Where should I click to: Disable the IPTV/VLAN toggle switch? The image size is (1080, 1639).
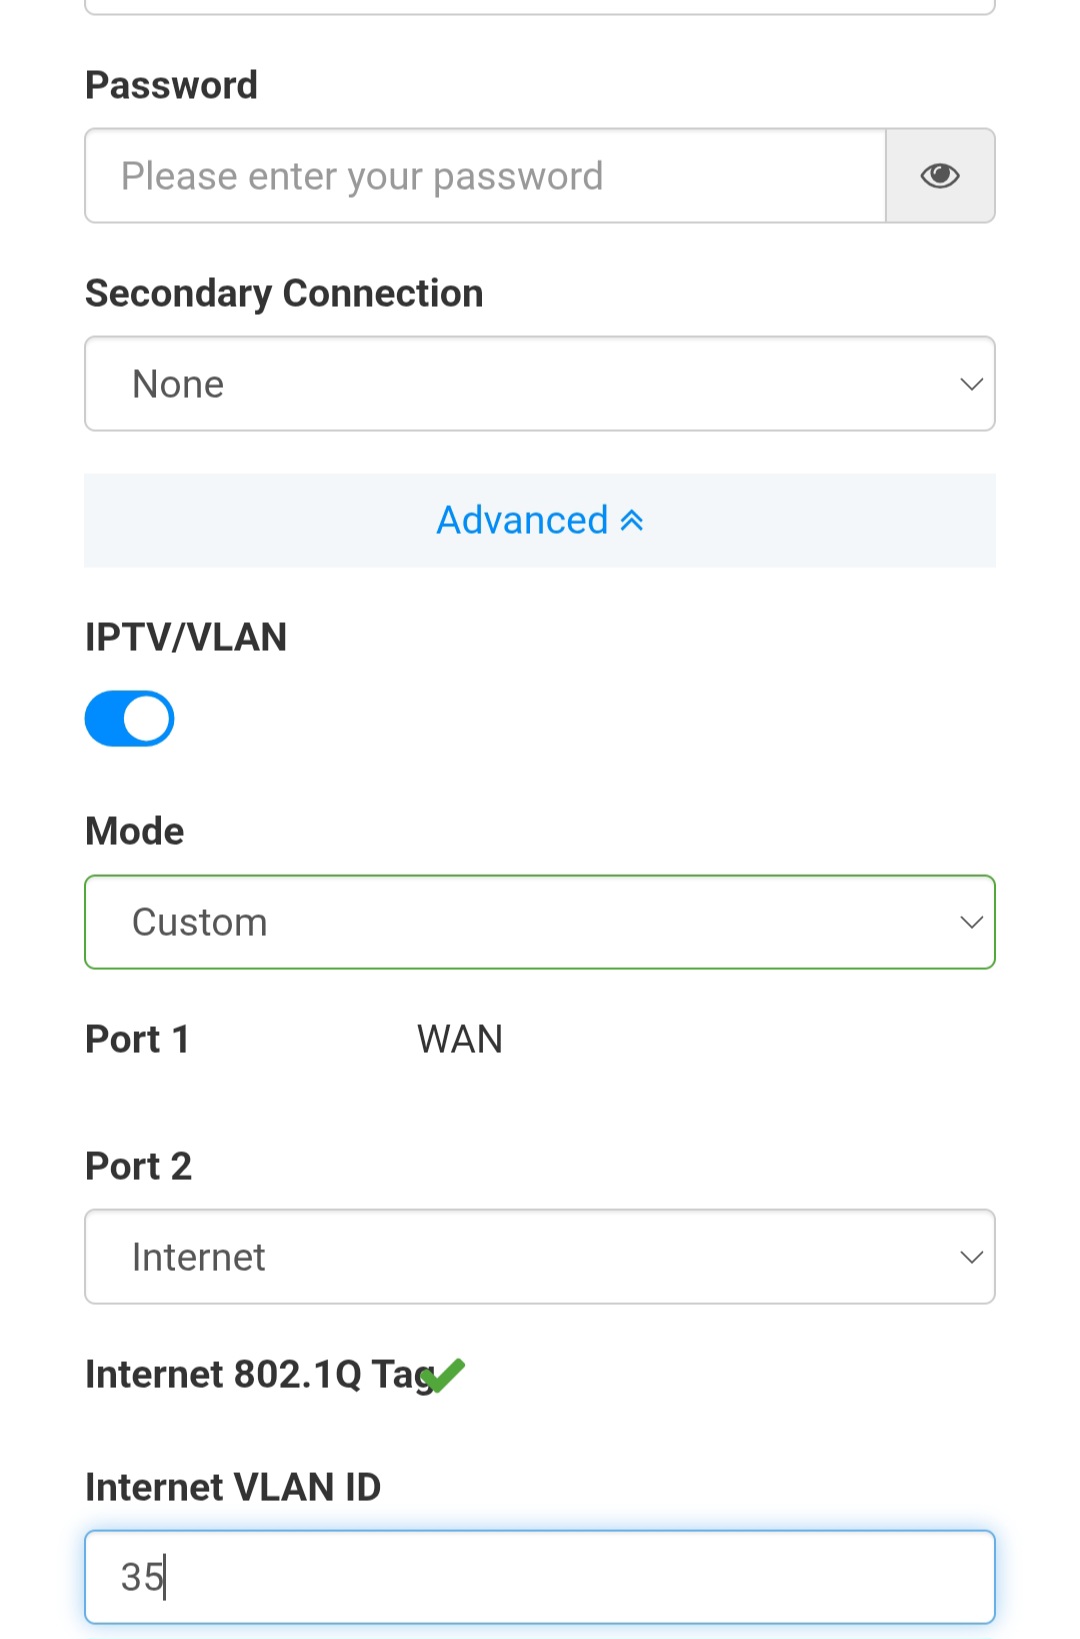130,719
